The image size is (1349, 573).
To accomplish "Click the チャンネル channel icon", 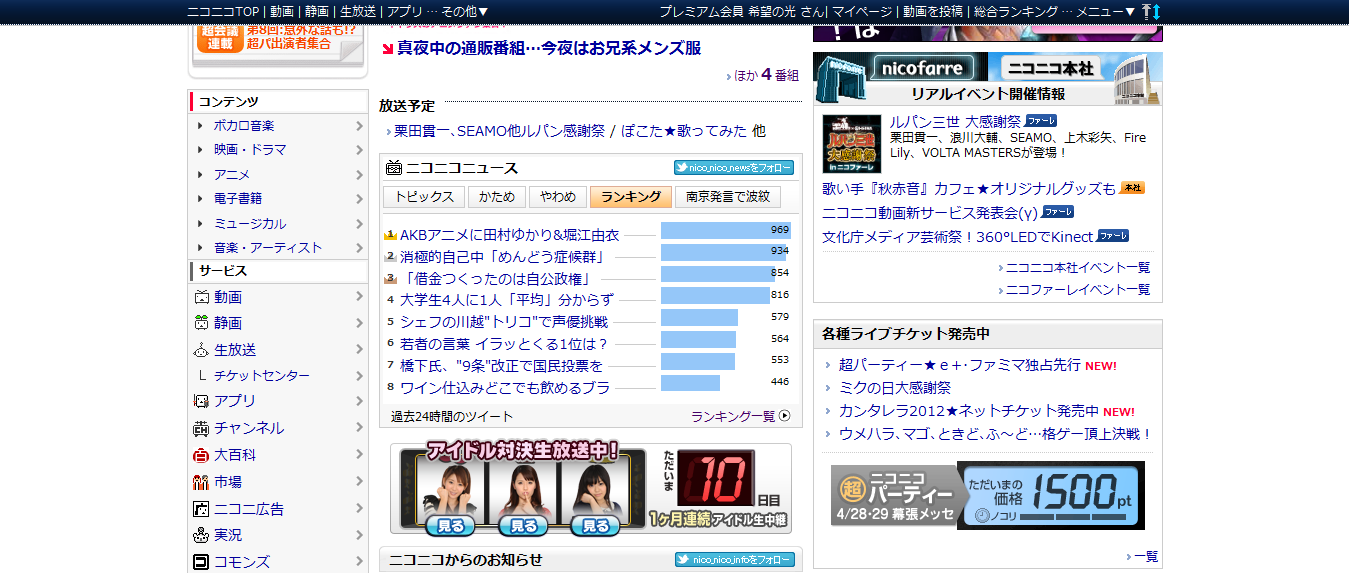I will coord(201,428).
